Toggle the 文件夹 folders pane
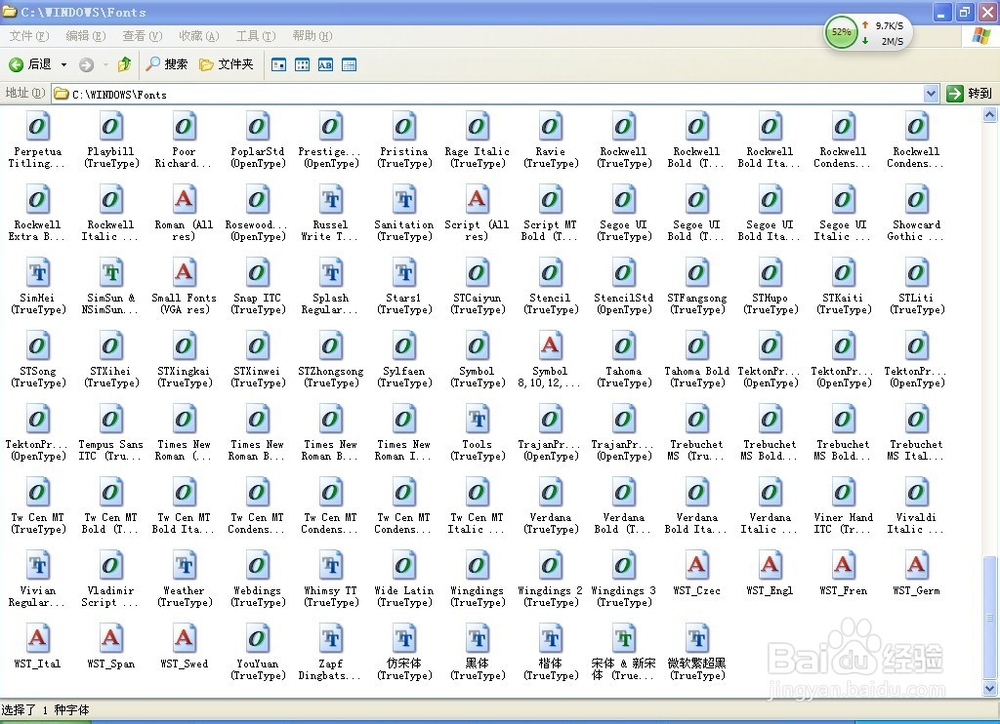Image resolution: width=1000 pixels, height=724 pixels. pos(226,64)
